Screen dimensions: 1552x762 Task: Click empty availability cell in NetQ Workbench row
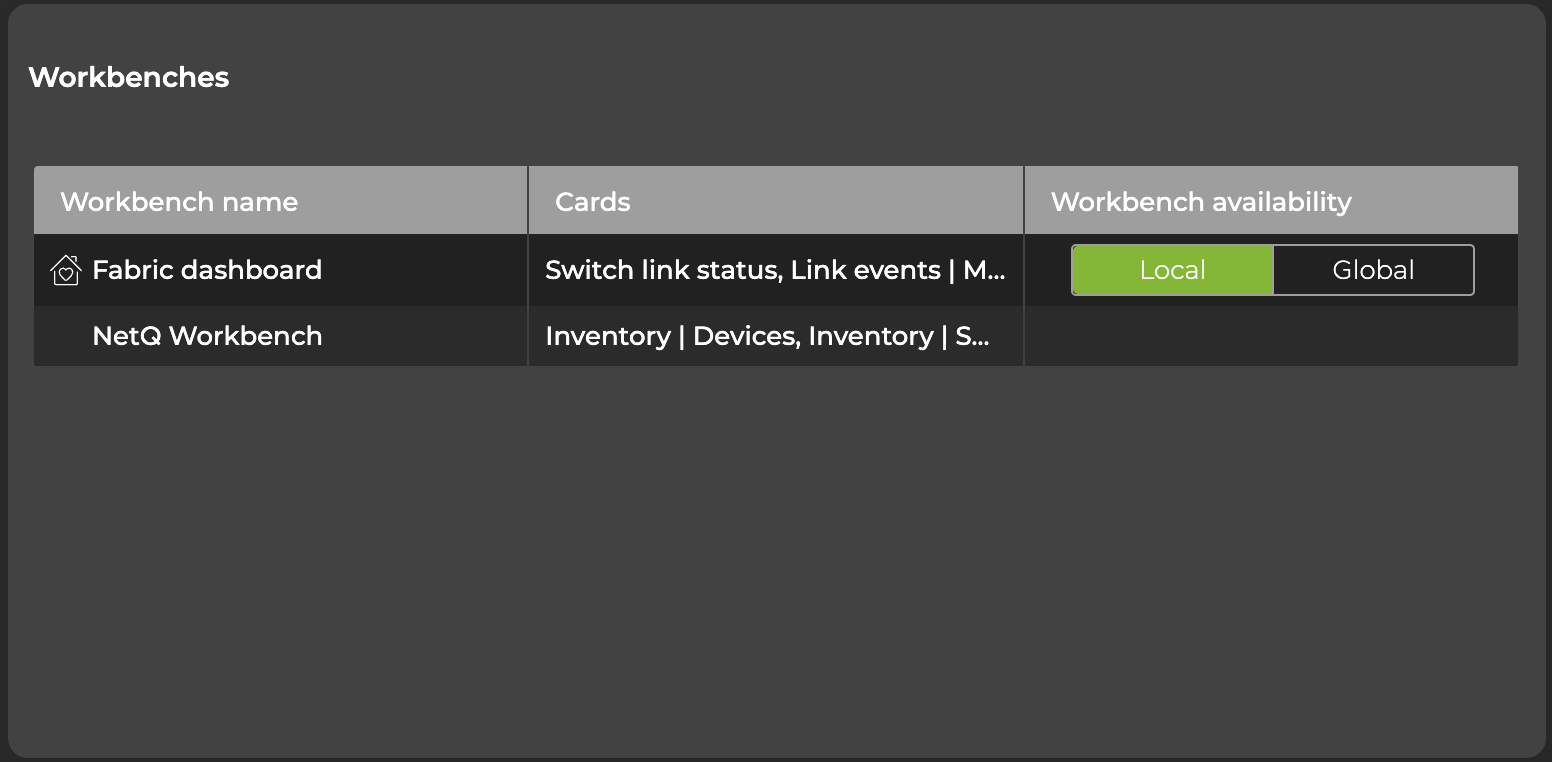tap(1270, 336)
